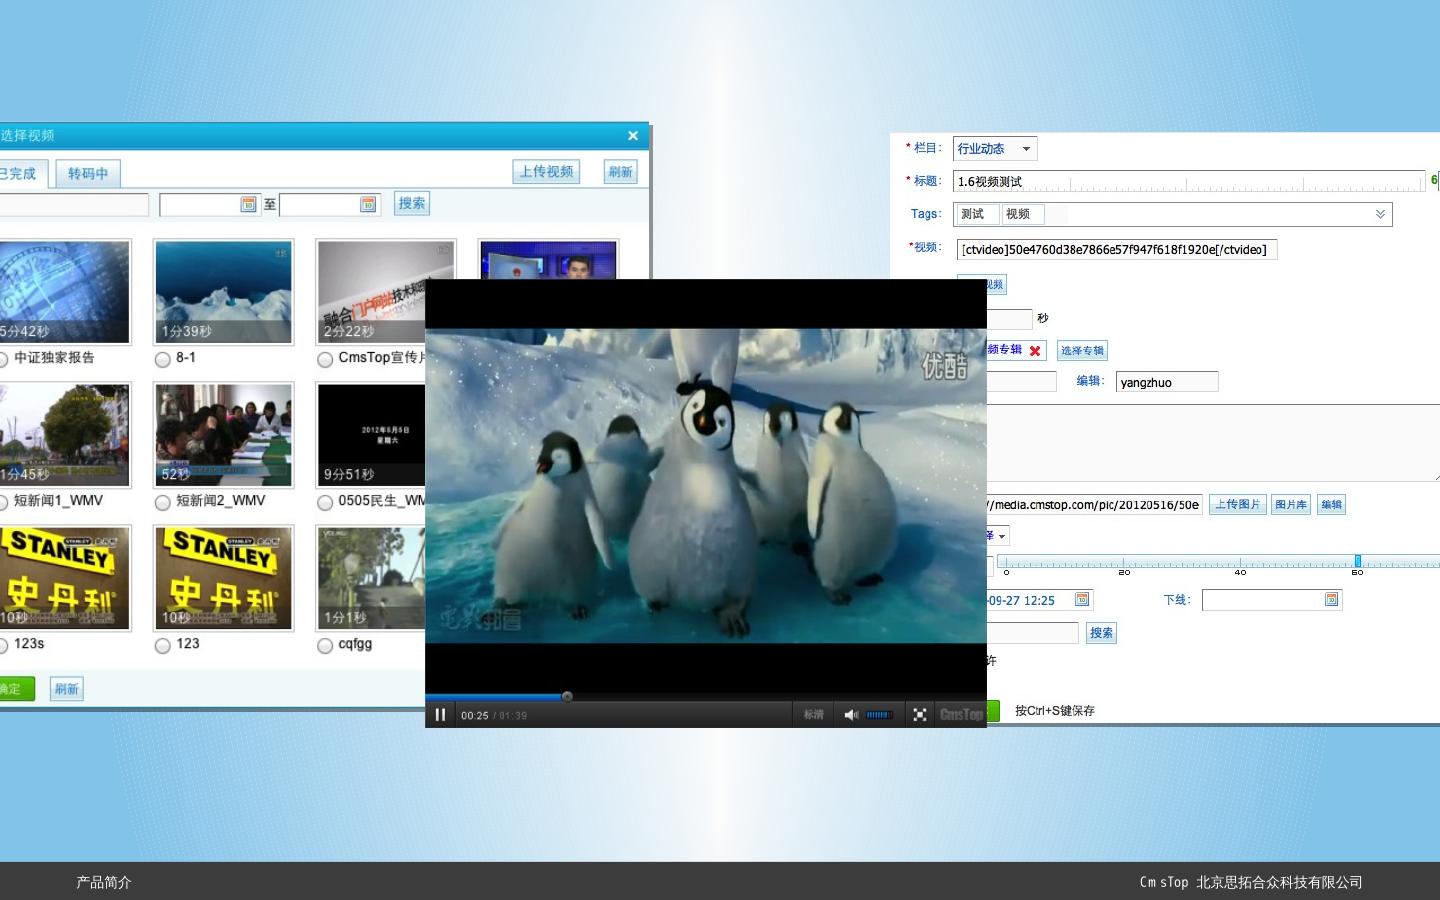Open the 标清 video quality selector
Image resolution: width=1440 pixels, height=900 pixels.
click(814, 715)
